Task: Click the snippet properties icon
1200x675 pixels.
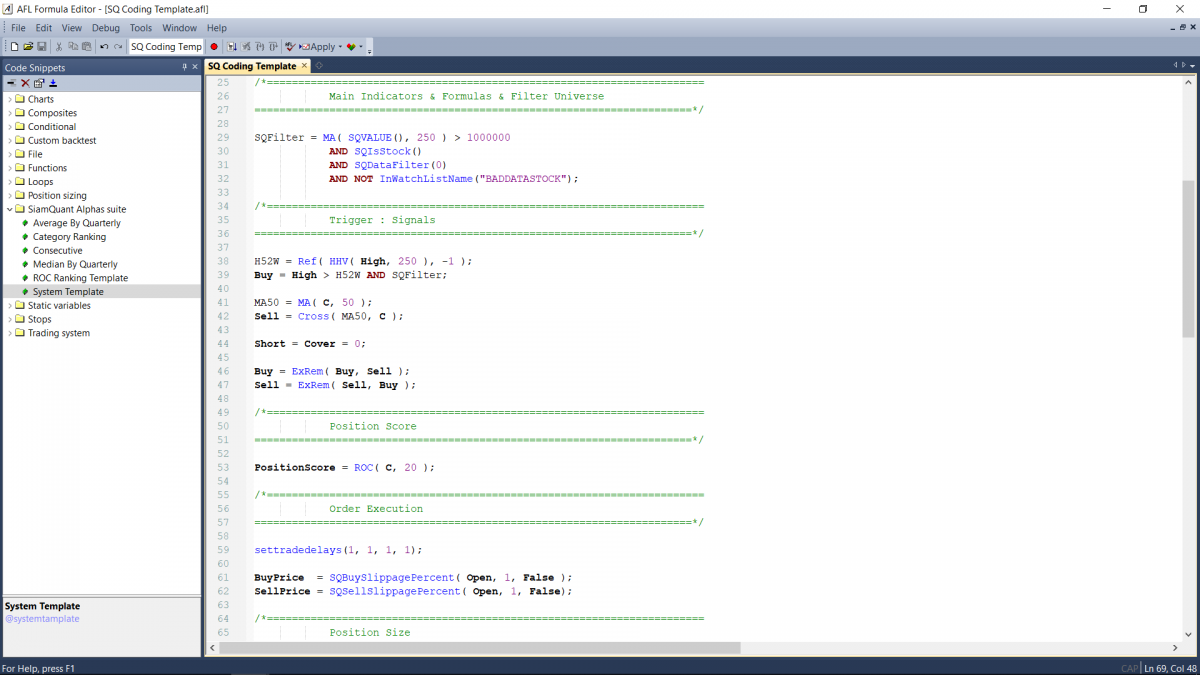Action: click(39, 83)
